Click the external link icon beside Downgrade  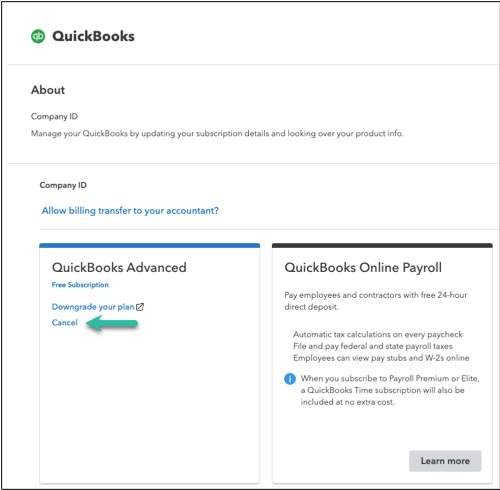(x=140, y=307)
